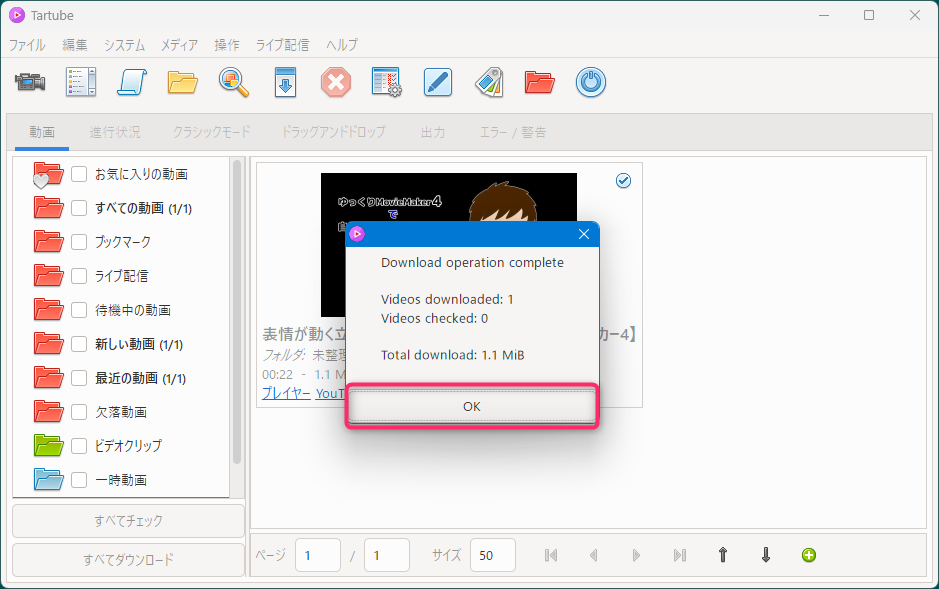Viewport: 939px width, 589px height.
Task: Click the magnifier Check all icon
Action: coord(234,82)
